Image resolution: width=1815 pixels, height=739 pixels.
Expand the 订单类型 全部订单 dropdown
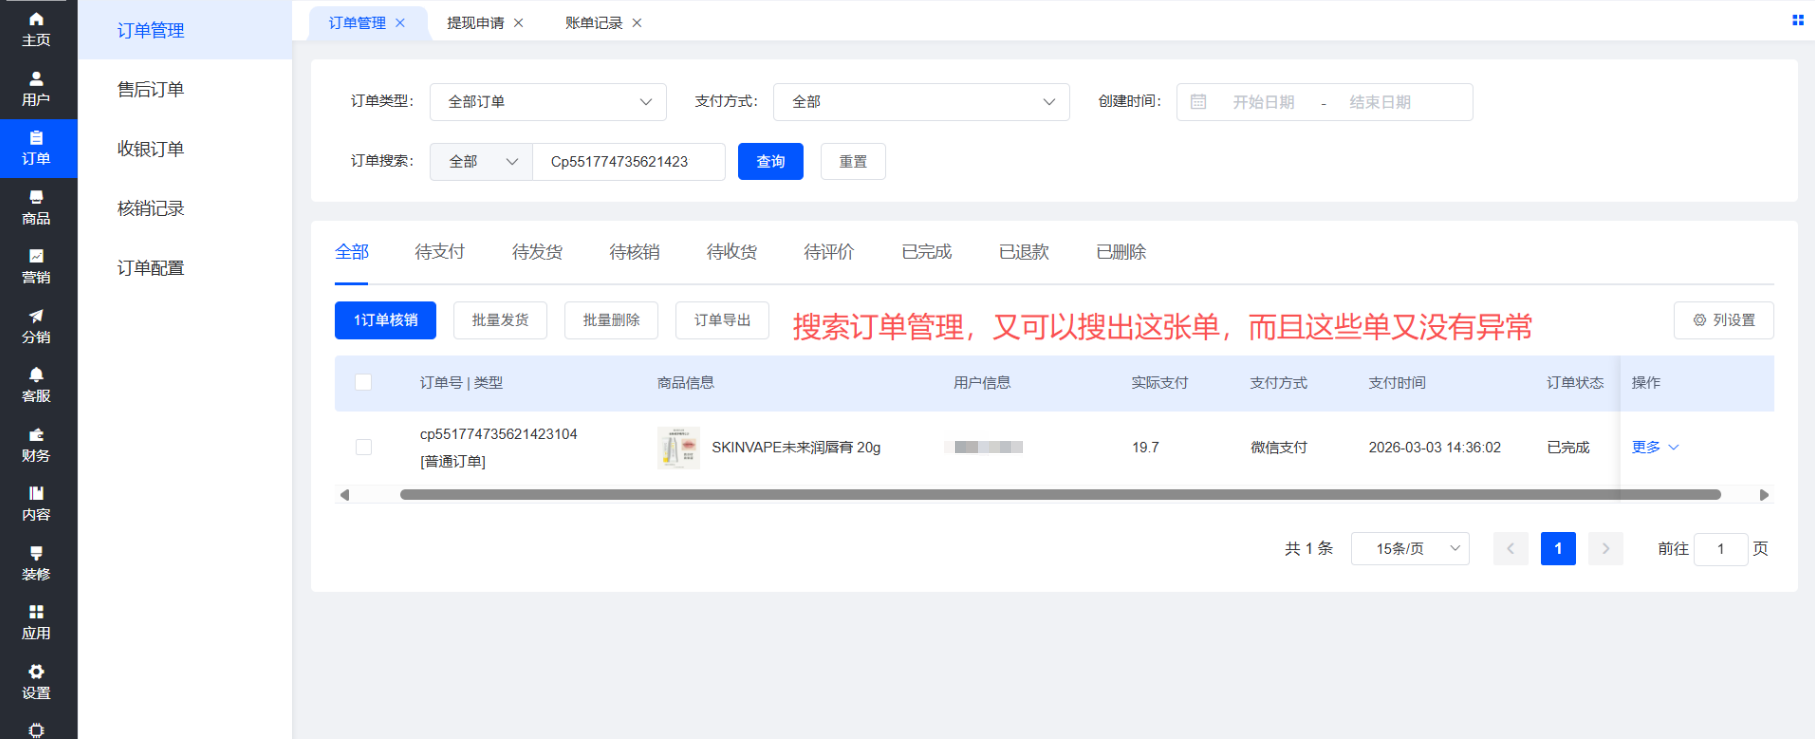click(548, 102)
